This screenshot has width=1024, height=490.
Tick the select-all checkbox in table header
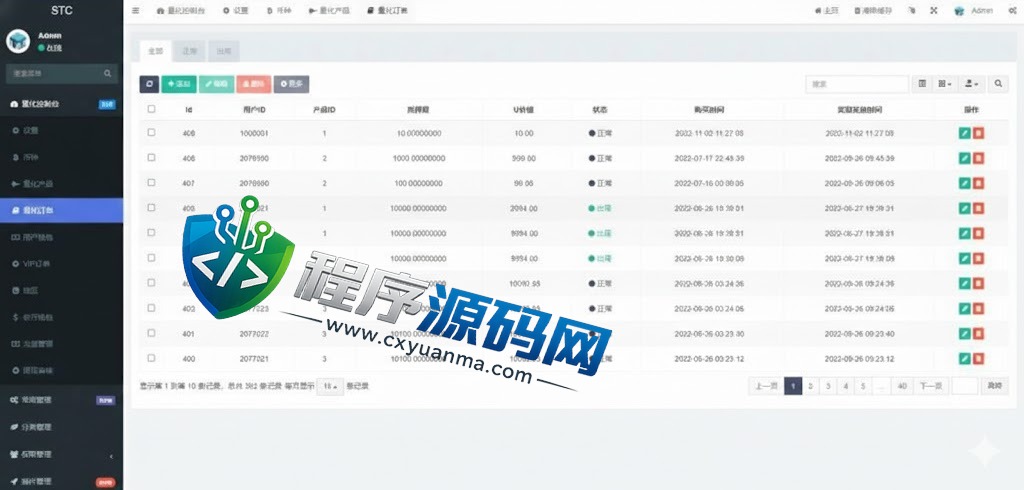pos(152,109)
